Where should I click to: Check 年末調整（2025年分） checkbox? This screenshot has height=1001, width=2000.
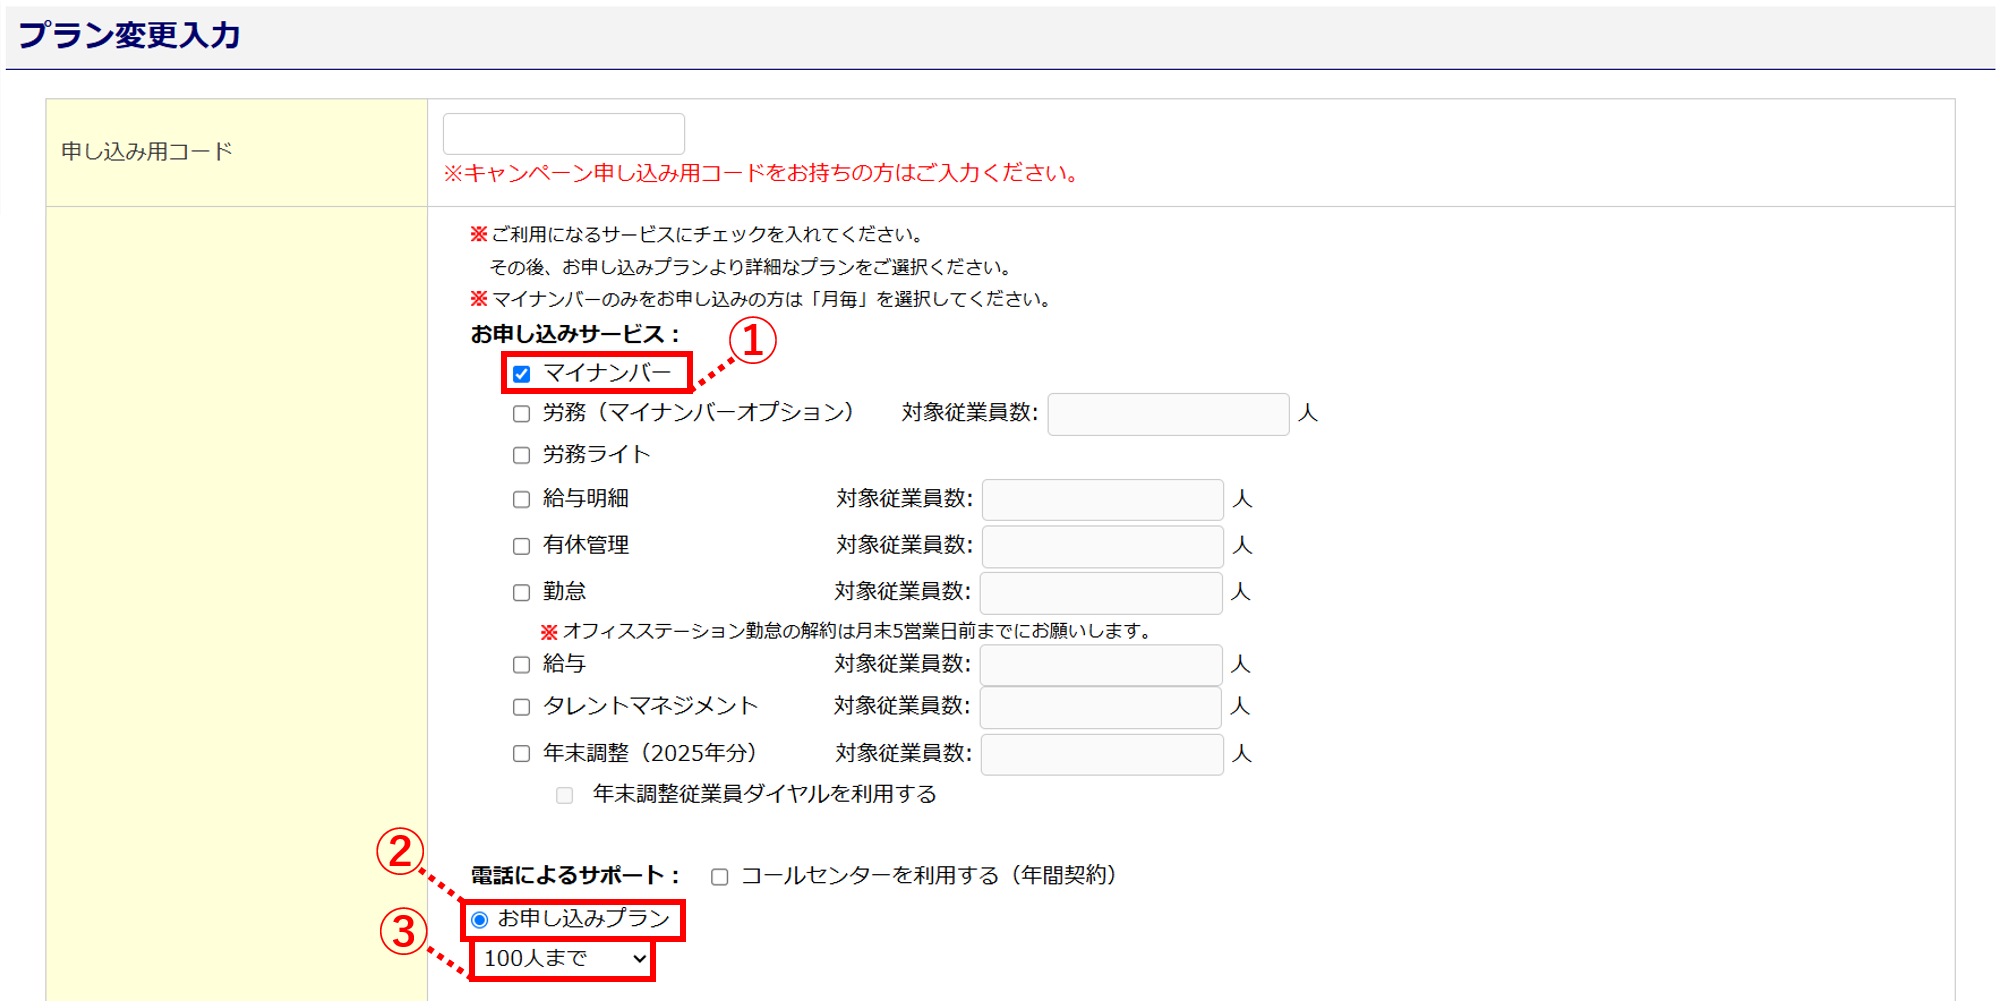coord(521,754)
